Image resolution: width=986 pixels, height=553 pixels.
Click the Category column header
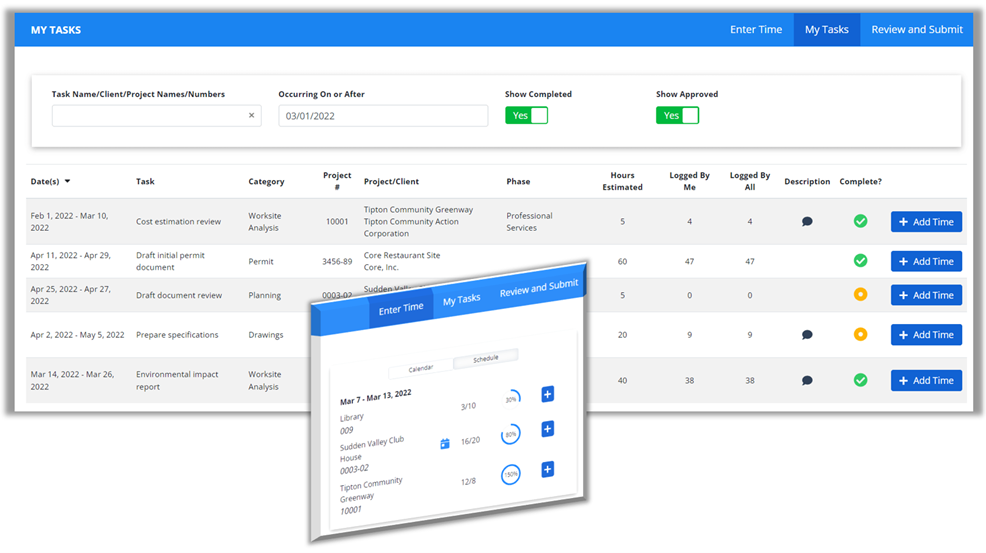coord(266,181)
